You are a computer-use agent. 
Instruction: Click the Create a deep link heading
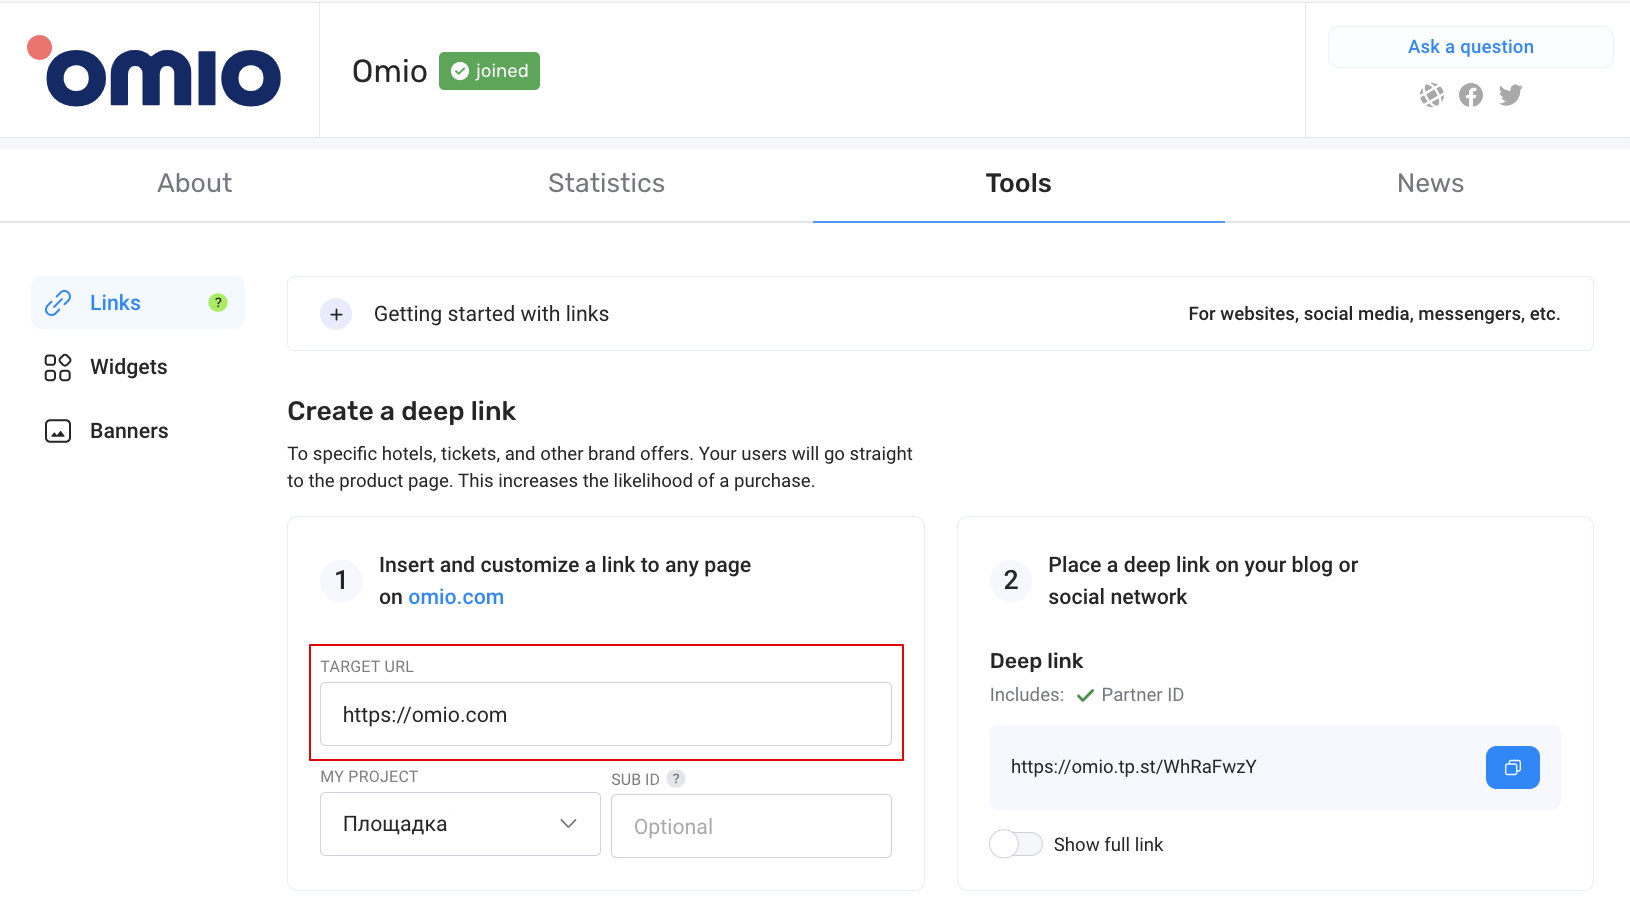(402, 411)
